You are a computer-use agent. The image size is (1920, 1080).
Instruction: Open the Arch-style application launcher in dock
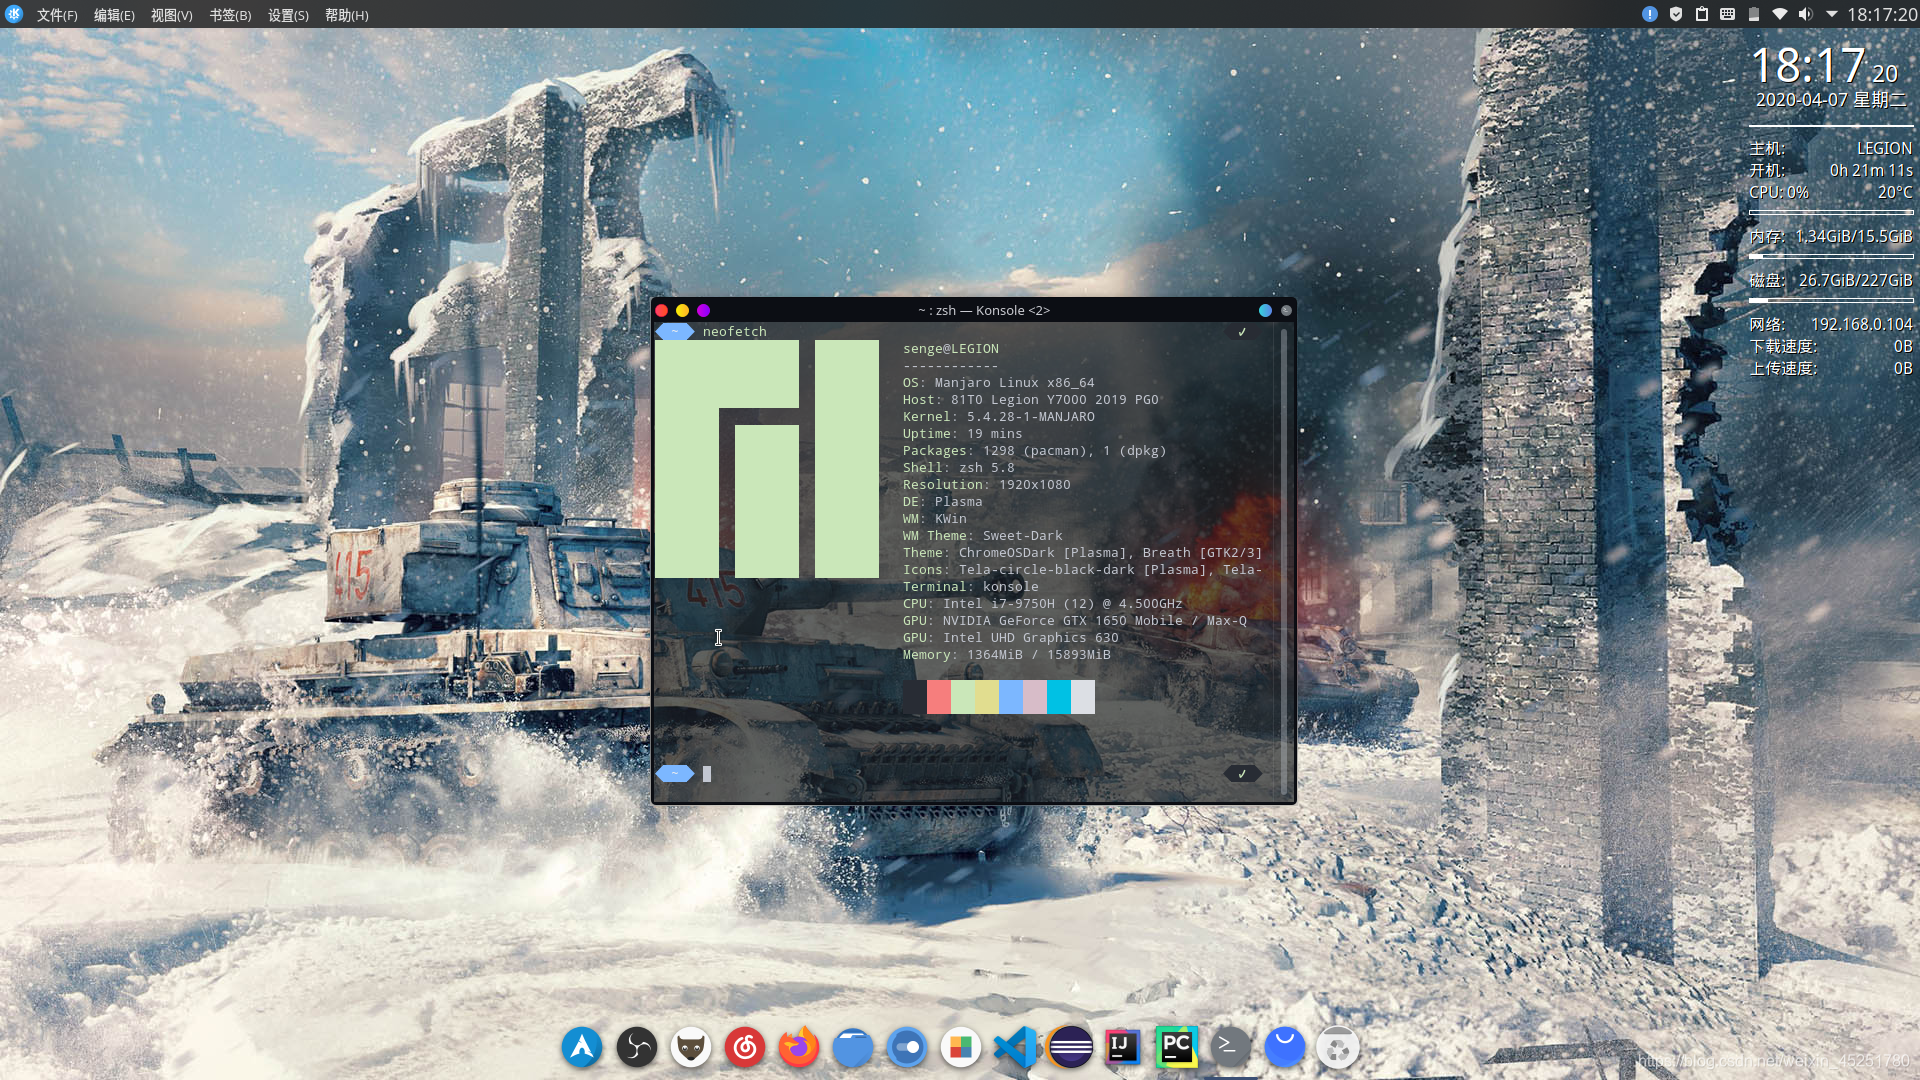(x=582, y=1047)
